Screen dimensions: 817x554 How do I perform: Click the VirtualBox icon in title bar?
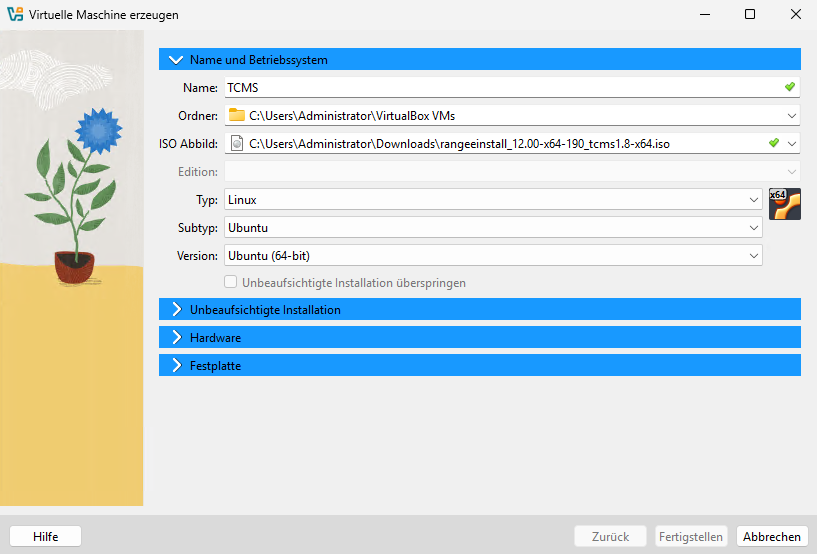pos(15,15)
